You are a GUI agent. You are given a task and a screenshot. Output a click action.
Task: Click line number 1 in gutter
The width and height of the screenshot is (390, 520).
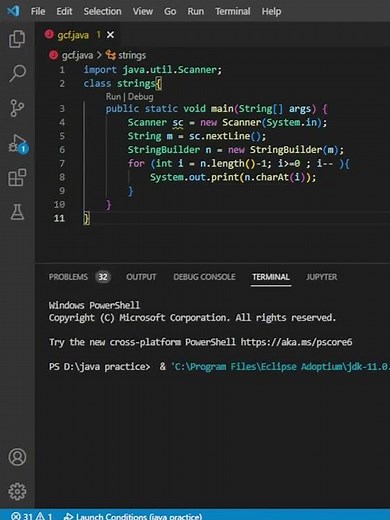(62, 70)
